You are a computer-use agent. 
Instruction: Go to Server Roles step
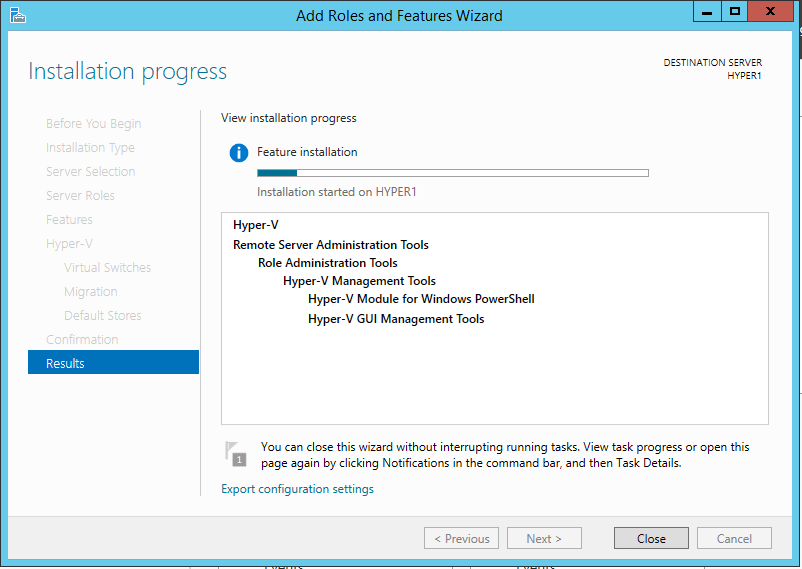point(80,195)
